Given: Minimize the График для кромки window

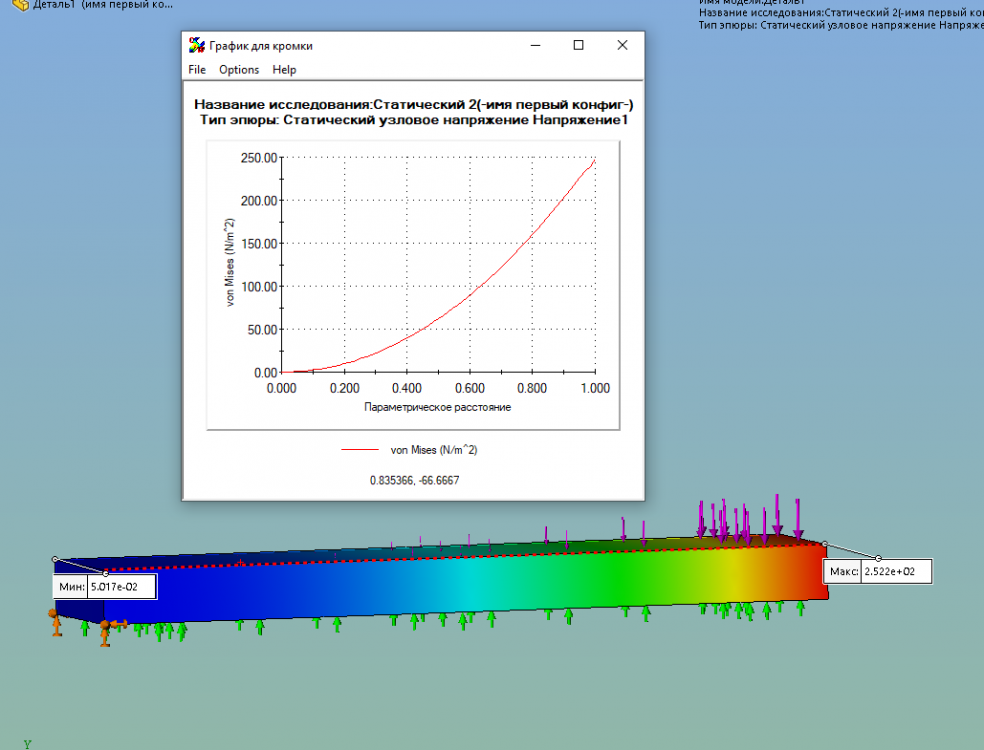Looking at the screenshot, I should pyautogui.click(x=535, y=45).
